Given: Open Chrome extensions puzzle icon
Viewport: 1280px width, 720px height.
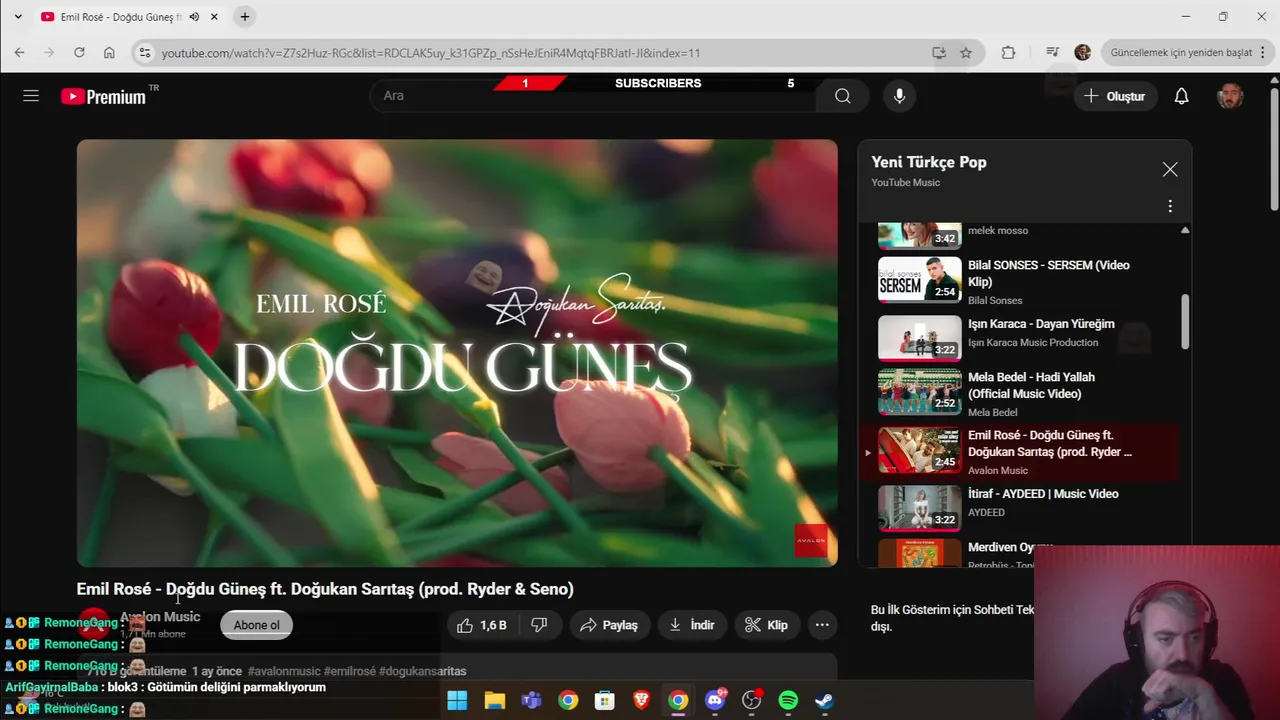Looking at the screenshot, I should (1008, 53).
